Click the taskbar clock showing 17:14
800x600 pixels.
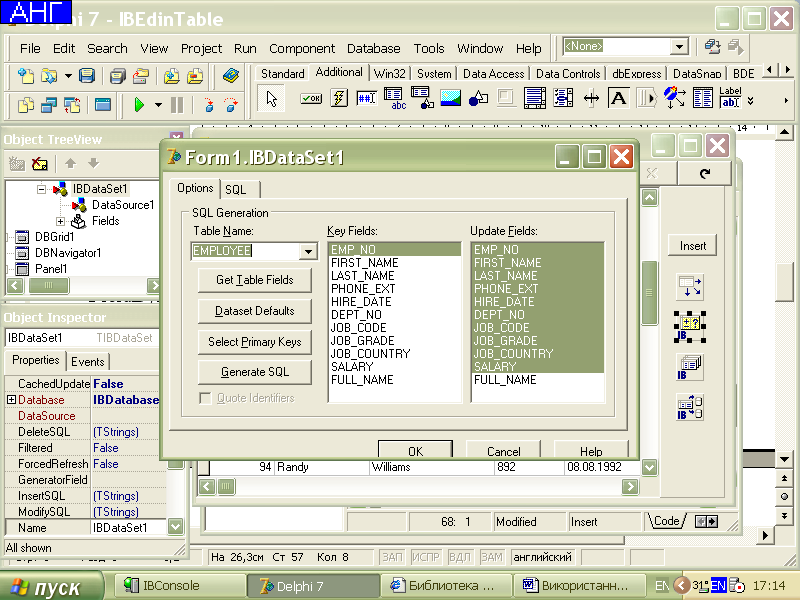point(769,586)
